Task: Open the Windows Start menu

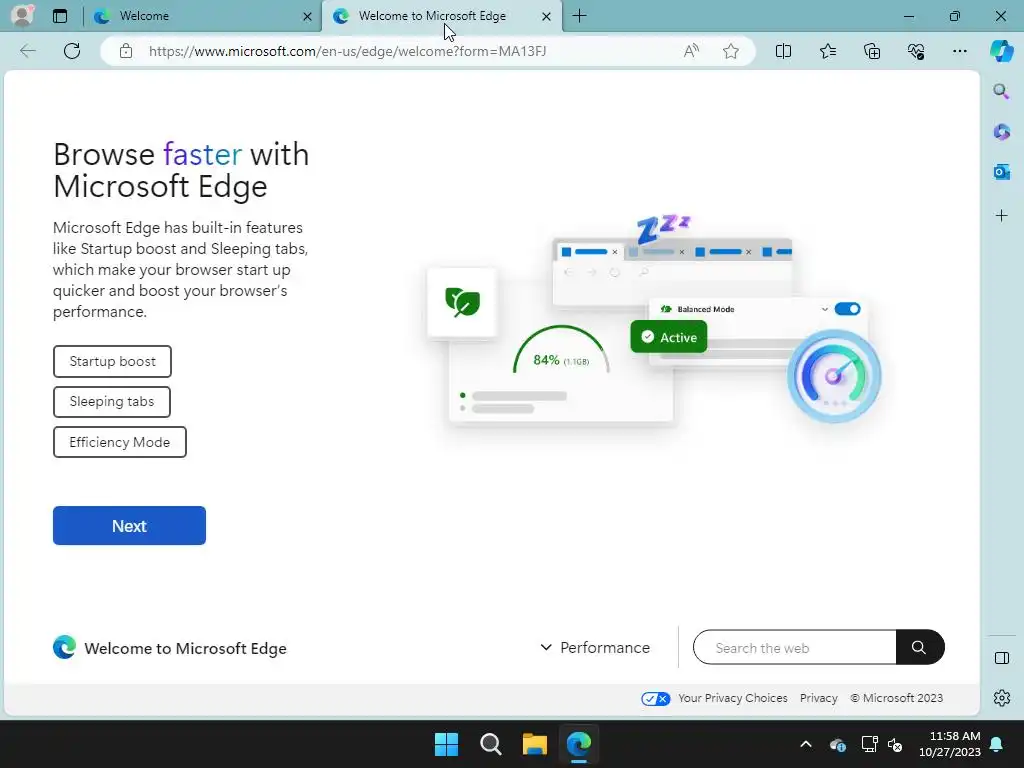Action: [x=447, y=744]
